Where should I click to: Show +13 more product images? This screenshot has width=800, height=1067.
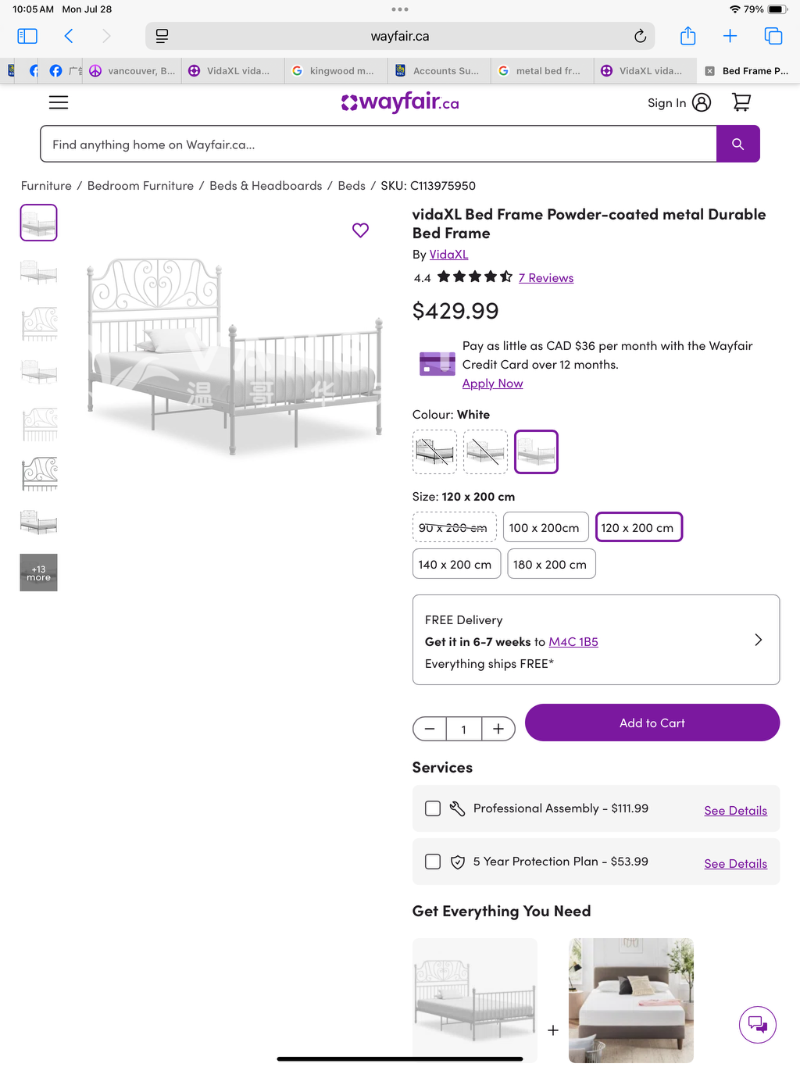pyautogui.click(x=39, y=573)
